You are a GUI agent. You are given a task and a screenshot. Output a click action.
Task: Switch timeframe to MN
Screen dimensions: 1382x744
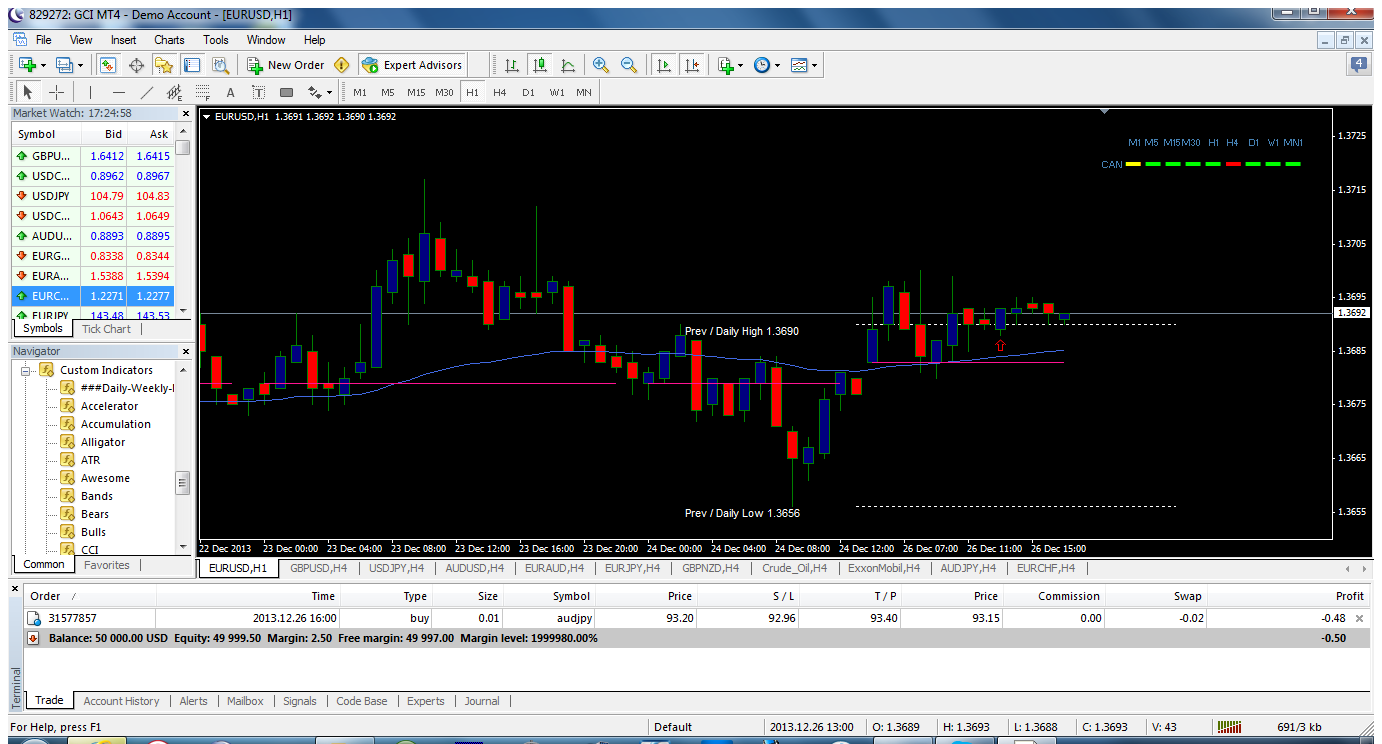[x=584, y=92]
